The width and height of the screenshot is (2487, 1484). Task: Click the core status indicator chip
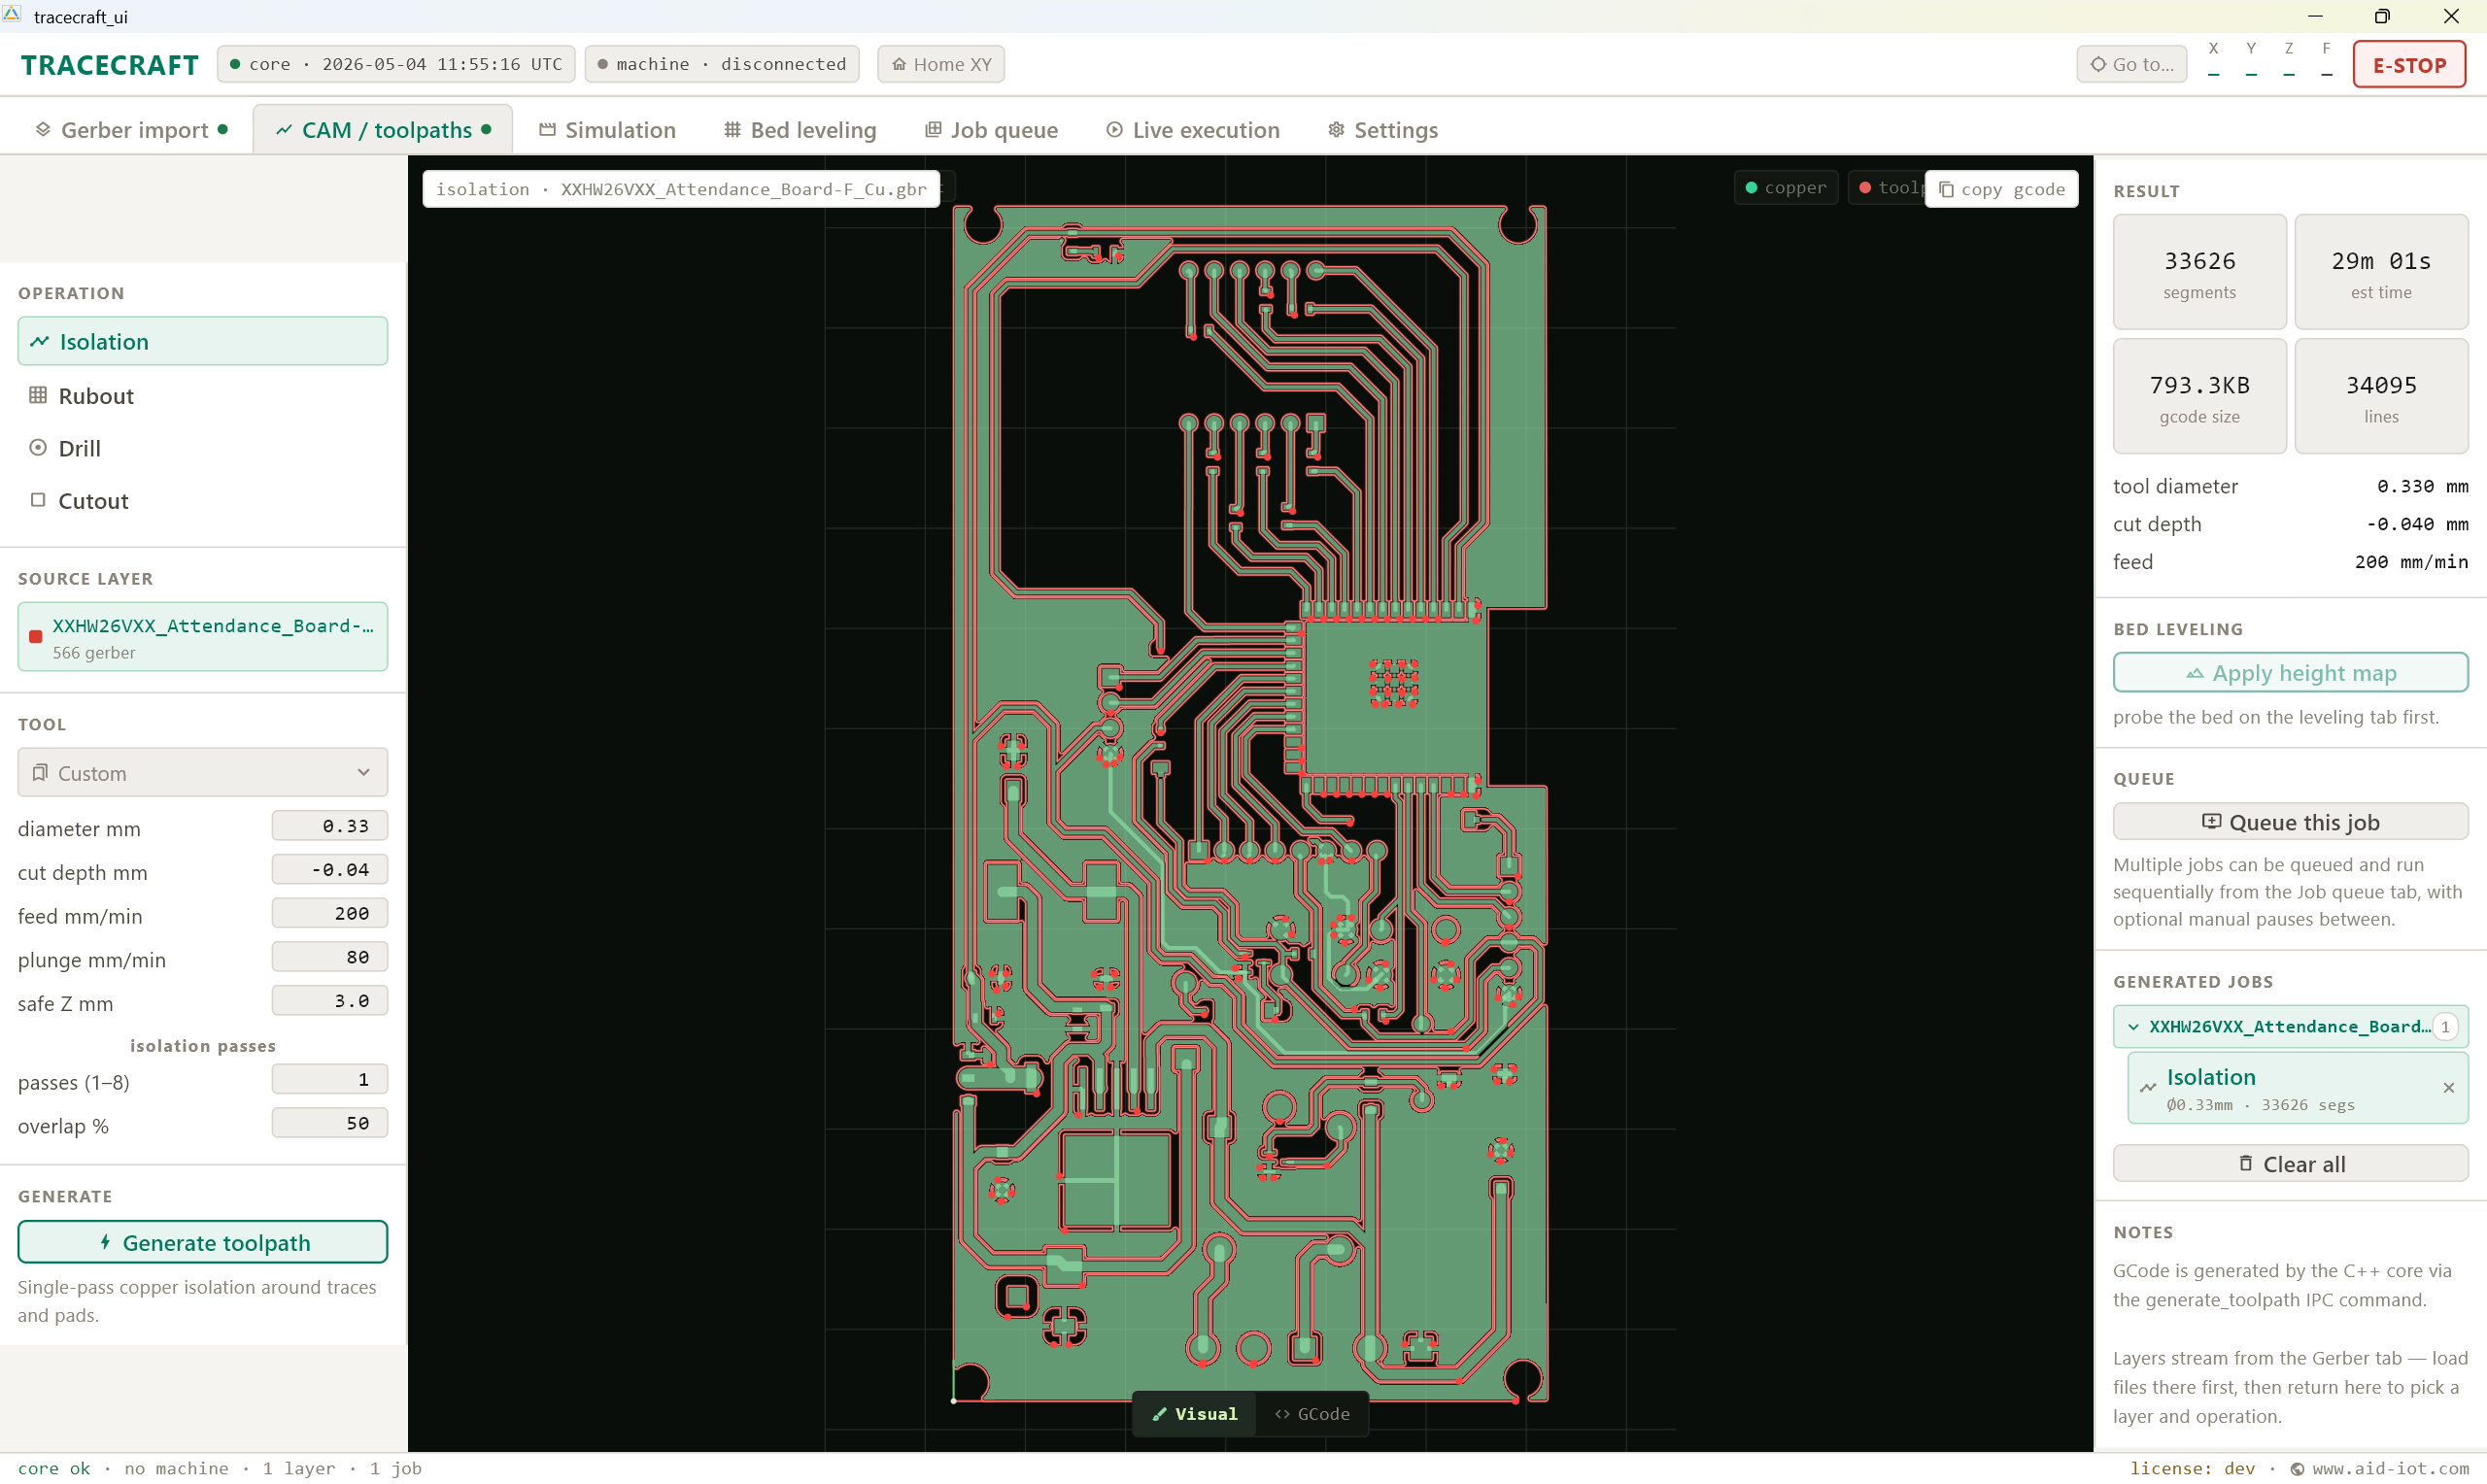pos(396,65)
